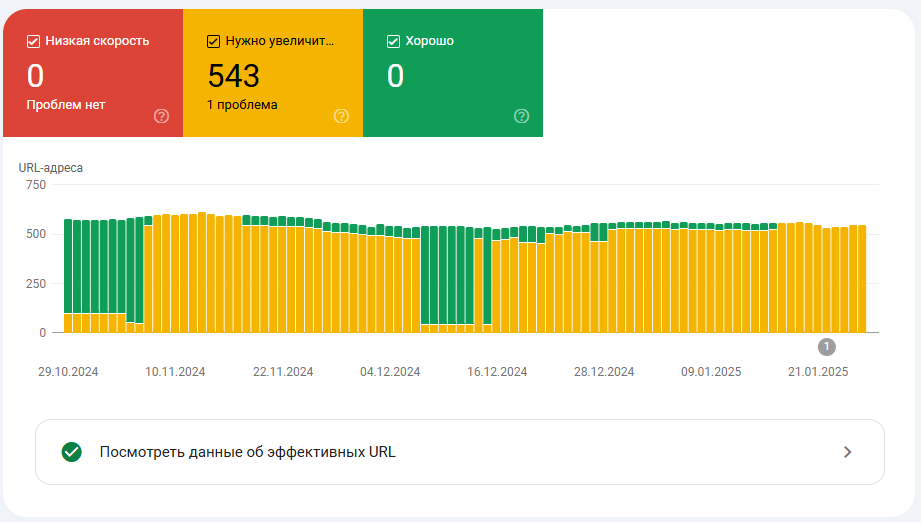The height and width of the screenshot is (522, 921).
Task: Click the 0 value in green card
Action: 395,76
